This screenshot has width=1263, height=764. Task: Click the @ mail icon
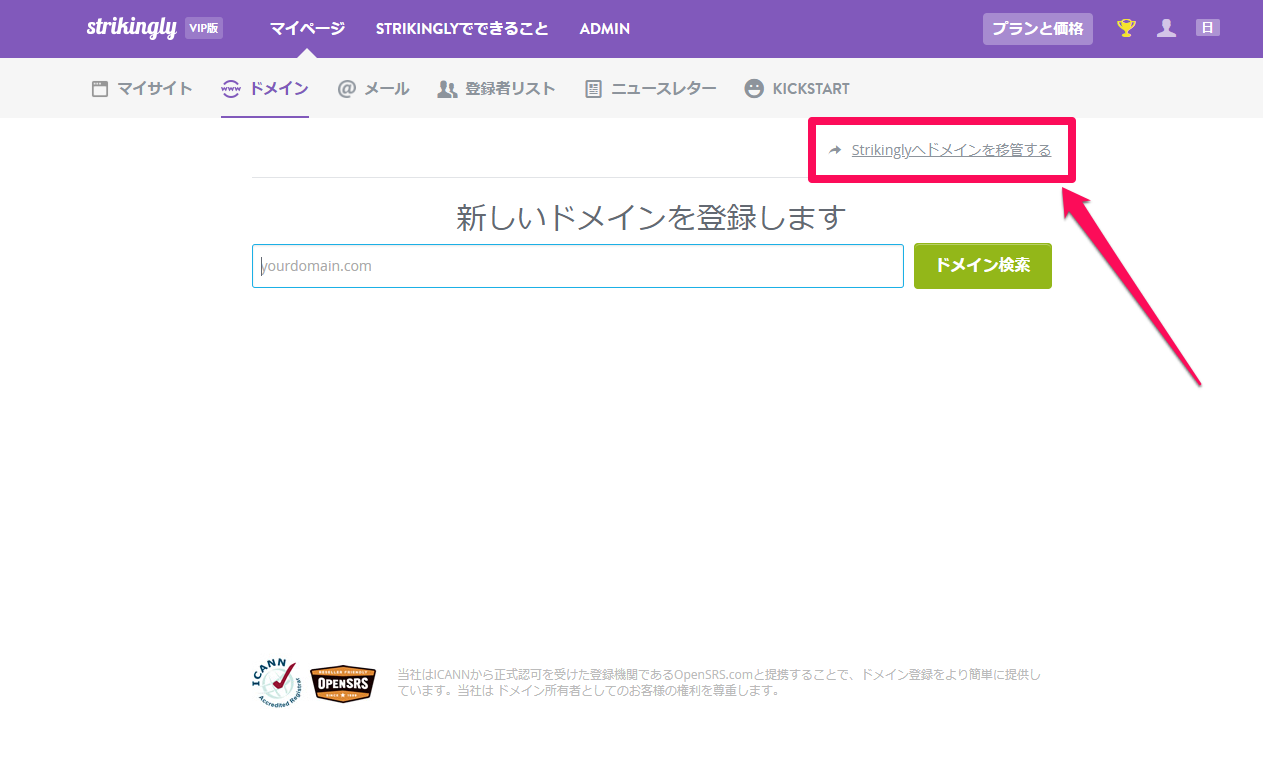(x=347, y=88)
